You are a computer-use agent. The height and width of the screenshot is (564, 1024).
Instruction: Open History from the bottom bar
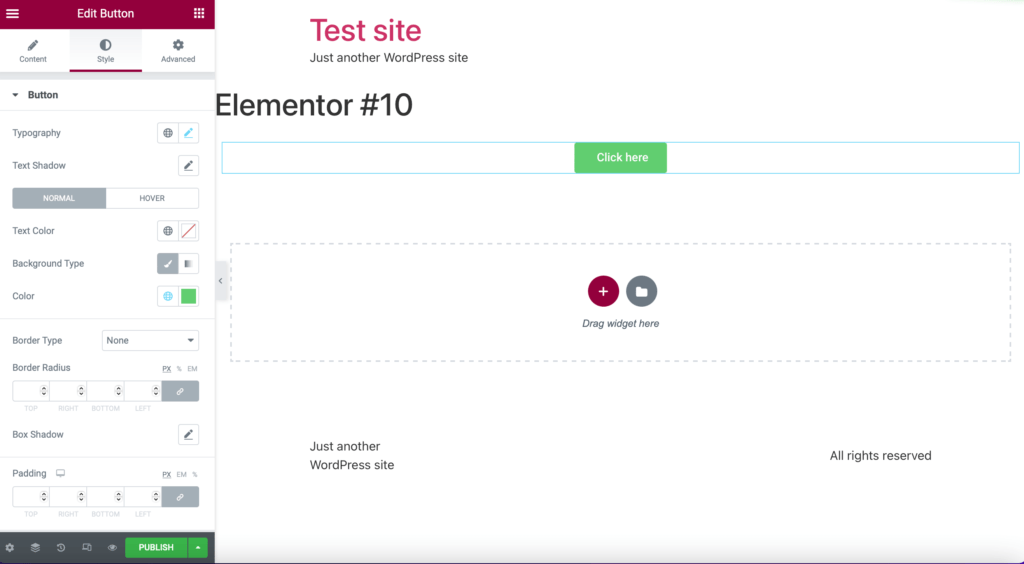pos(61,547)
